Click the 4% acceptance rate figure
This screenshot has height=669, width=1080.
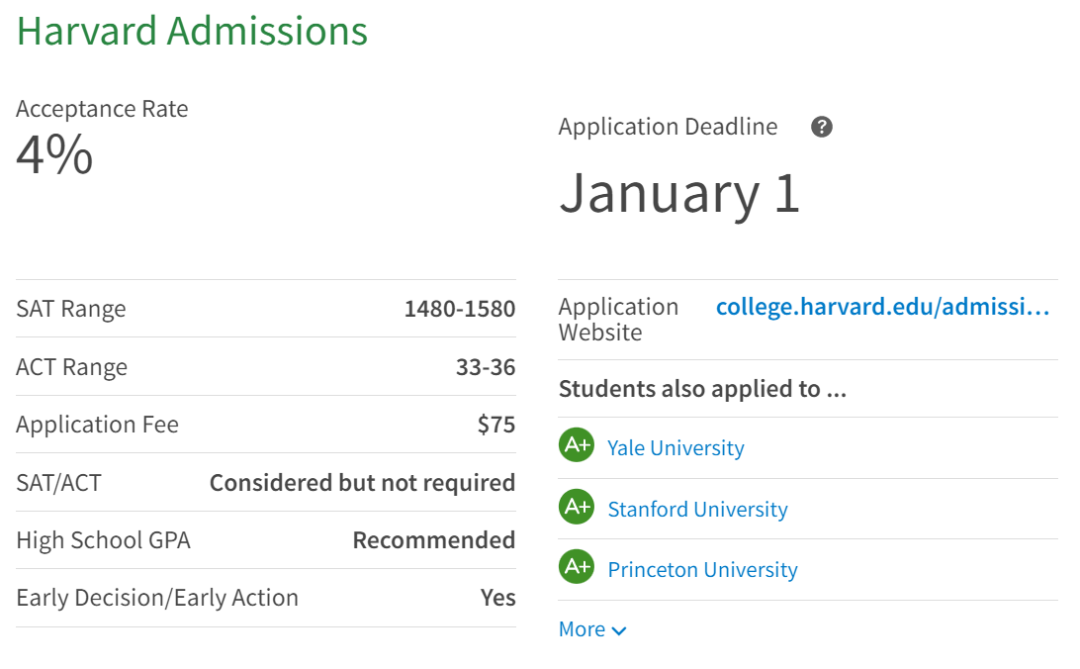(x=55, y=156)
